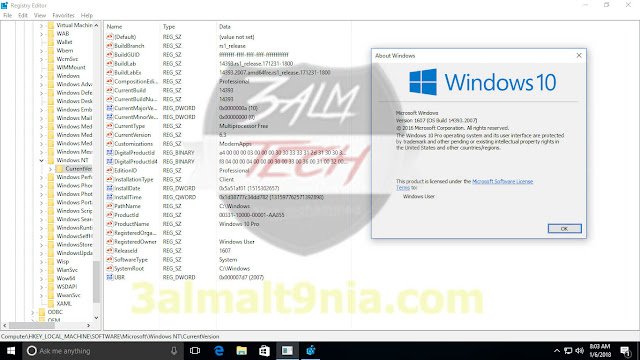The width and height of the screenshot is (640, 360).
Task: Click the ProductName string value icon
Action: click(109, 224)
